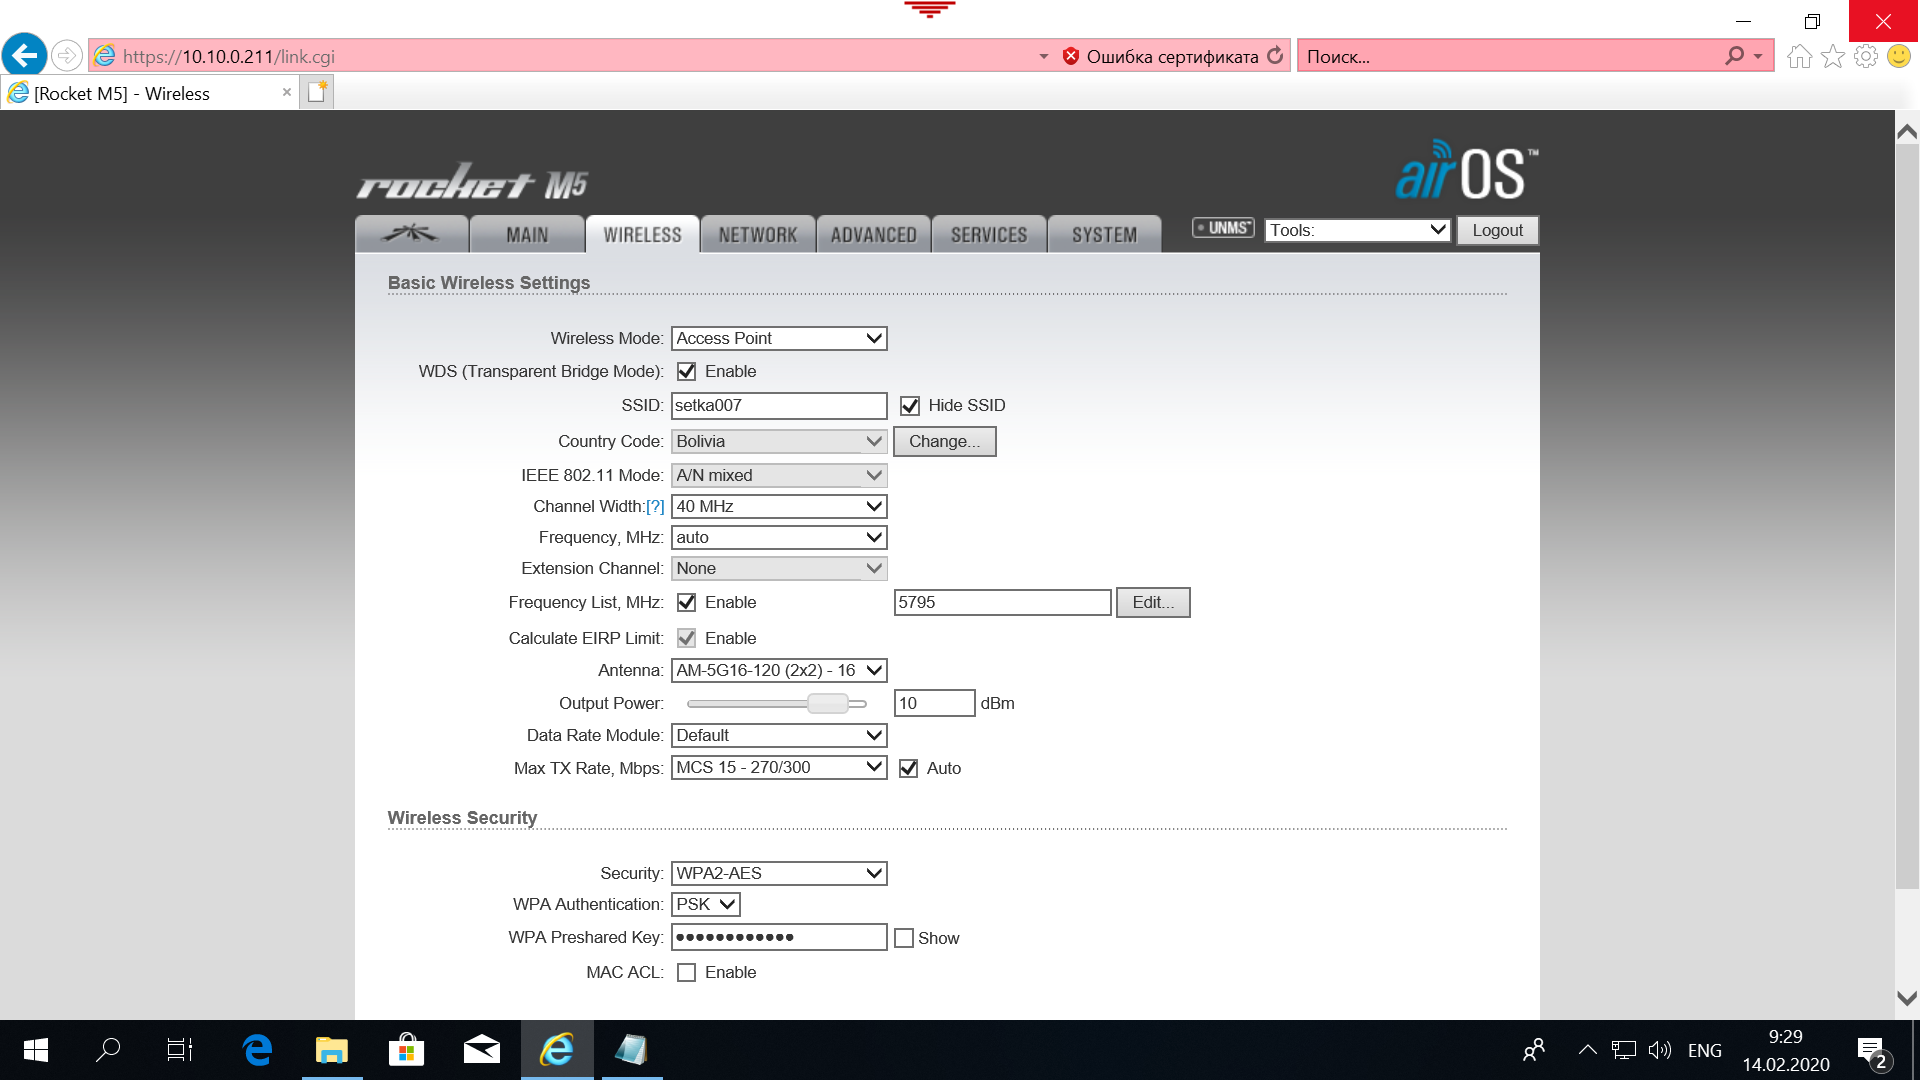Open File Explorer on taskbar

pyautogui.click(x=331, y=1050)
